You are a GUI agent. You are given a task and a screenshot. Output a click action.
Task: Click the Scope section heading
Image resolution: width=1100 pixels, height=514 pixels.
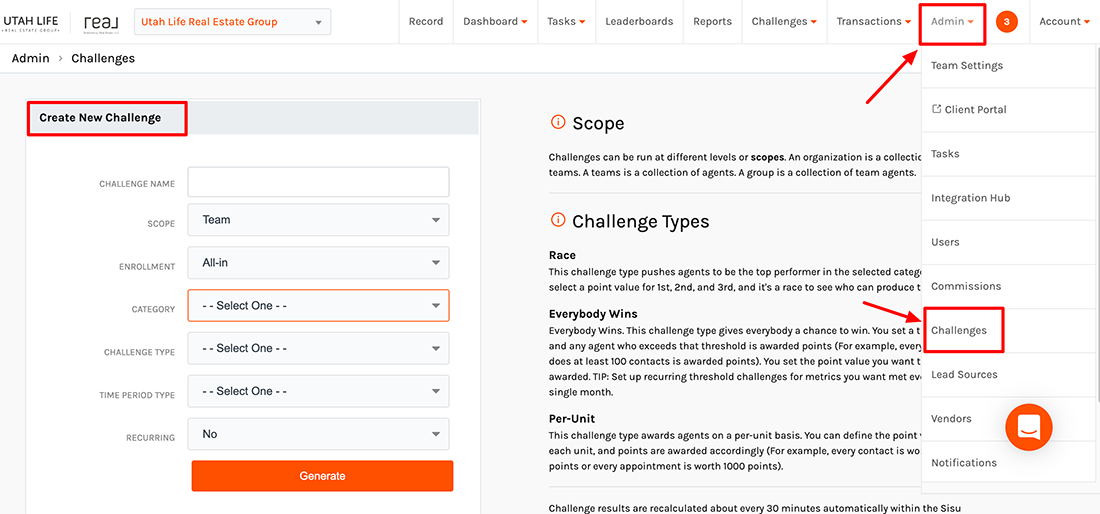[598, 123]
